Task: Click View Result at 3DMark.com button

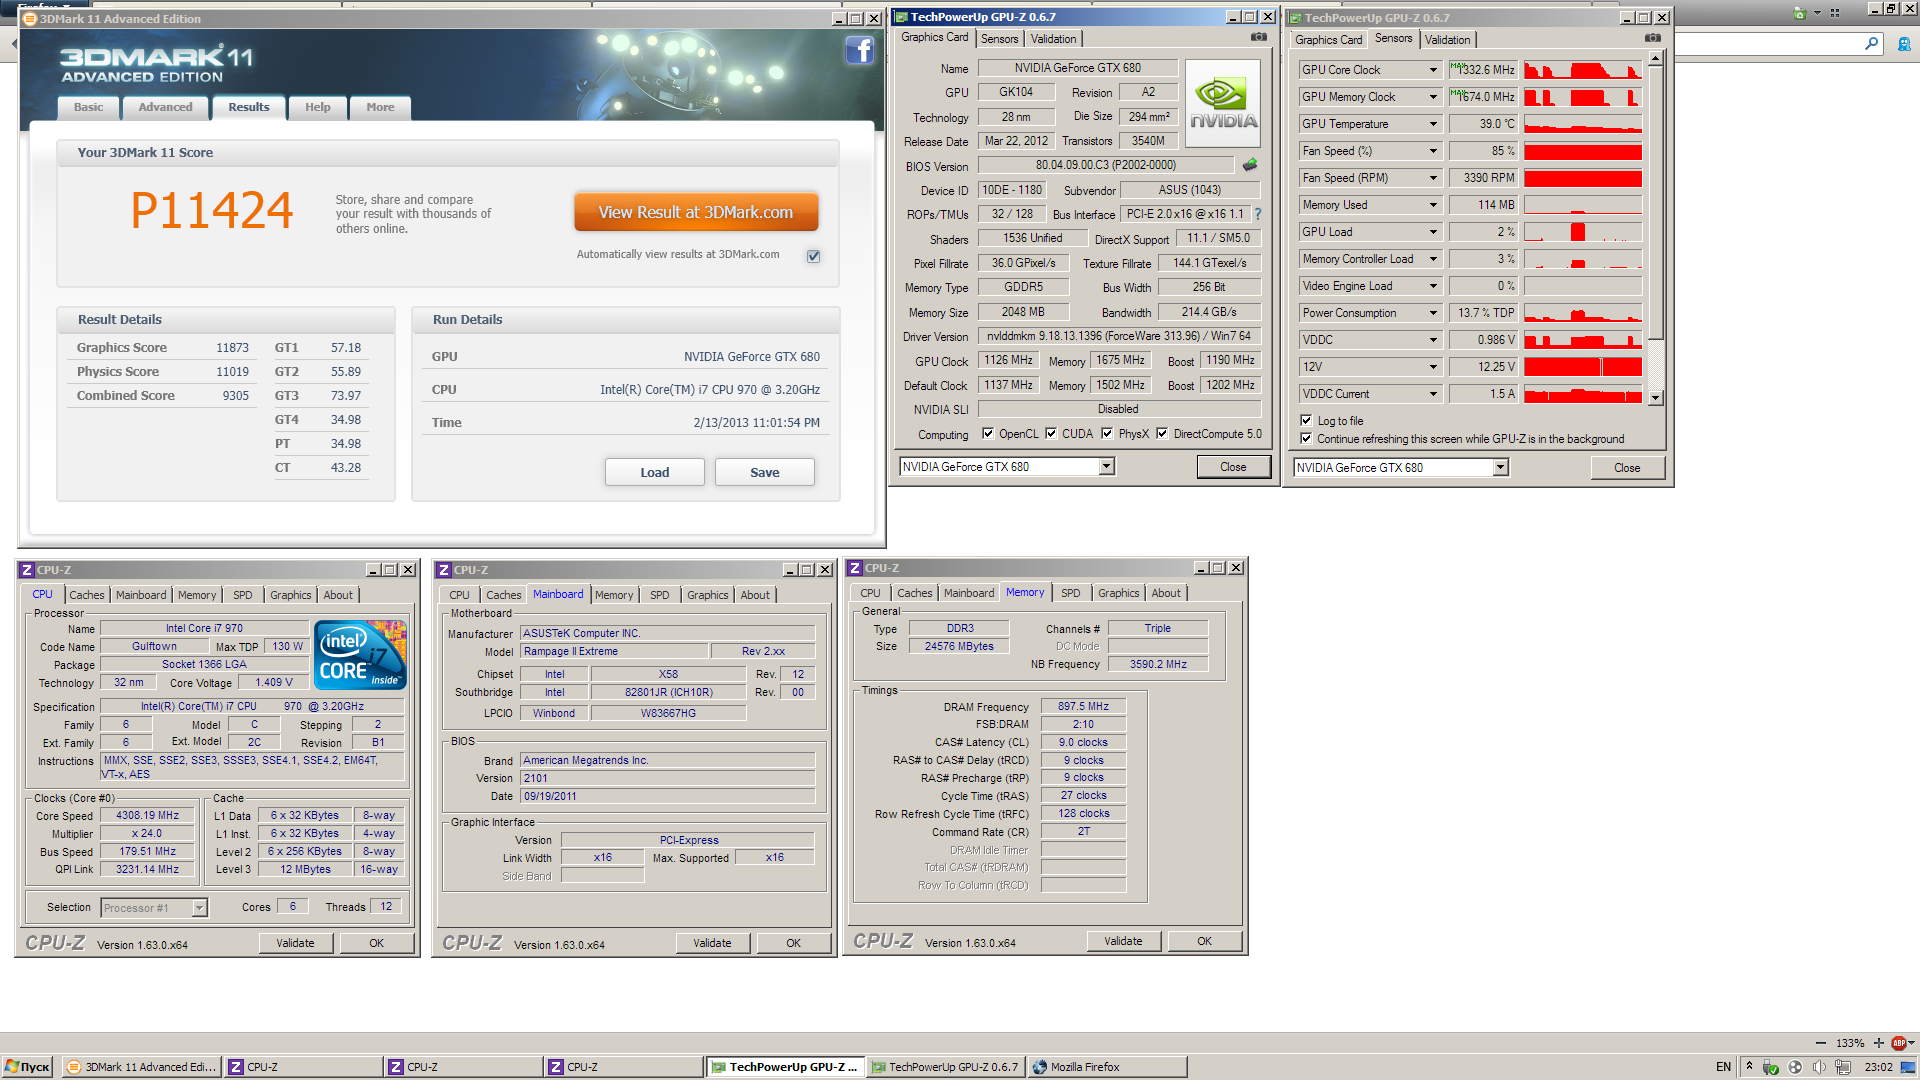Action: point(695,212)
